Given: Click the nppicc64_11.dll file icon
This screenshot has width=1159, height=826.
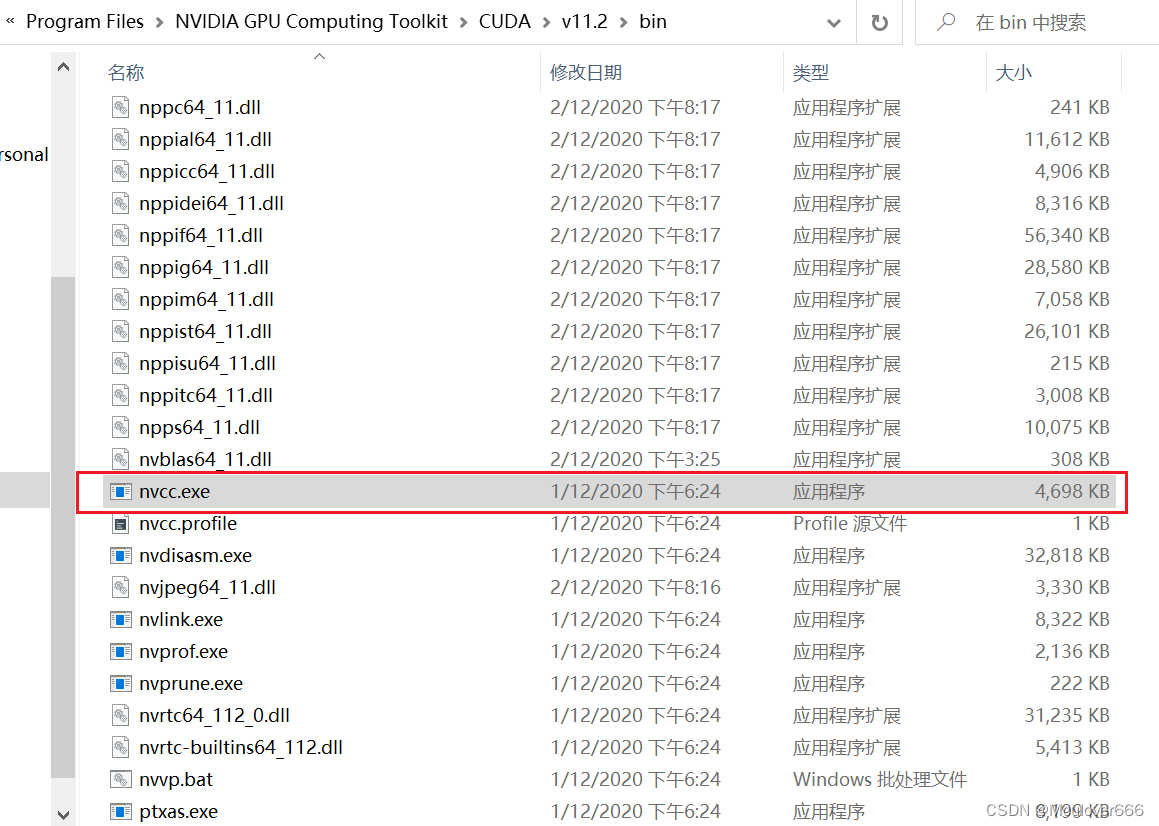Looking at the screenshot, I should 120,172.
